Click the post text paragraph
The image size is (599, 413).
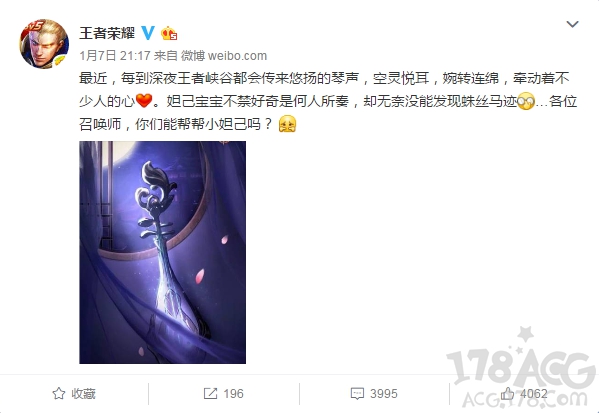tap(328, 101)
